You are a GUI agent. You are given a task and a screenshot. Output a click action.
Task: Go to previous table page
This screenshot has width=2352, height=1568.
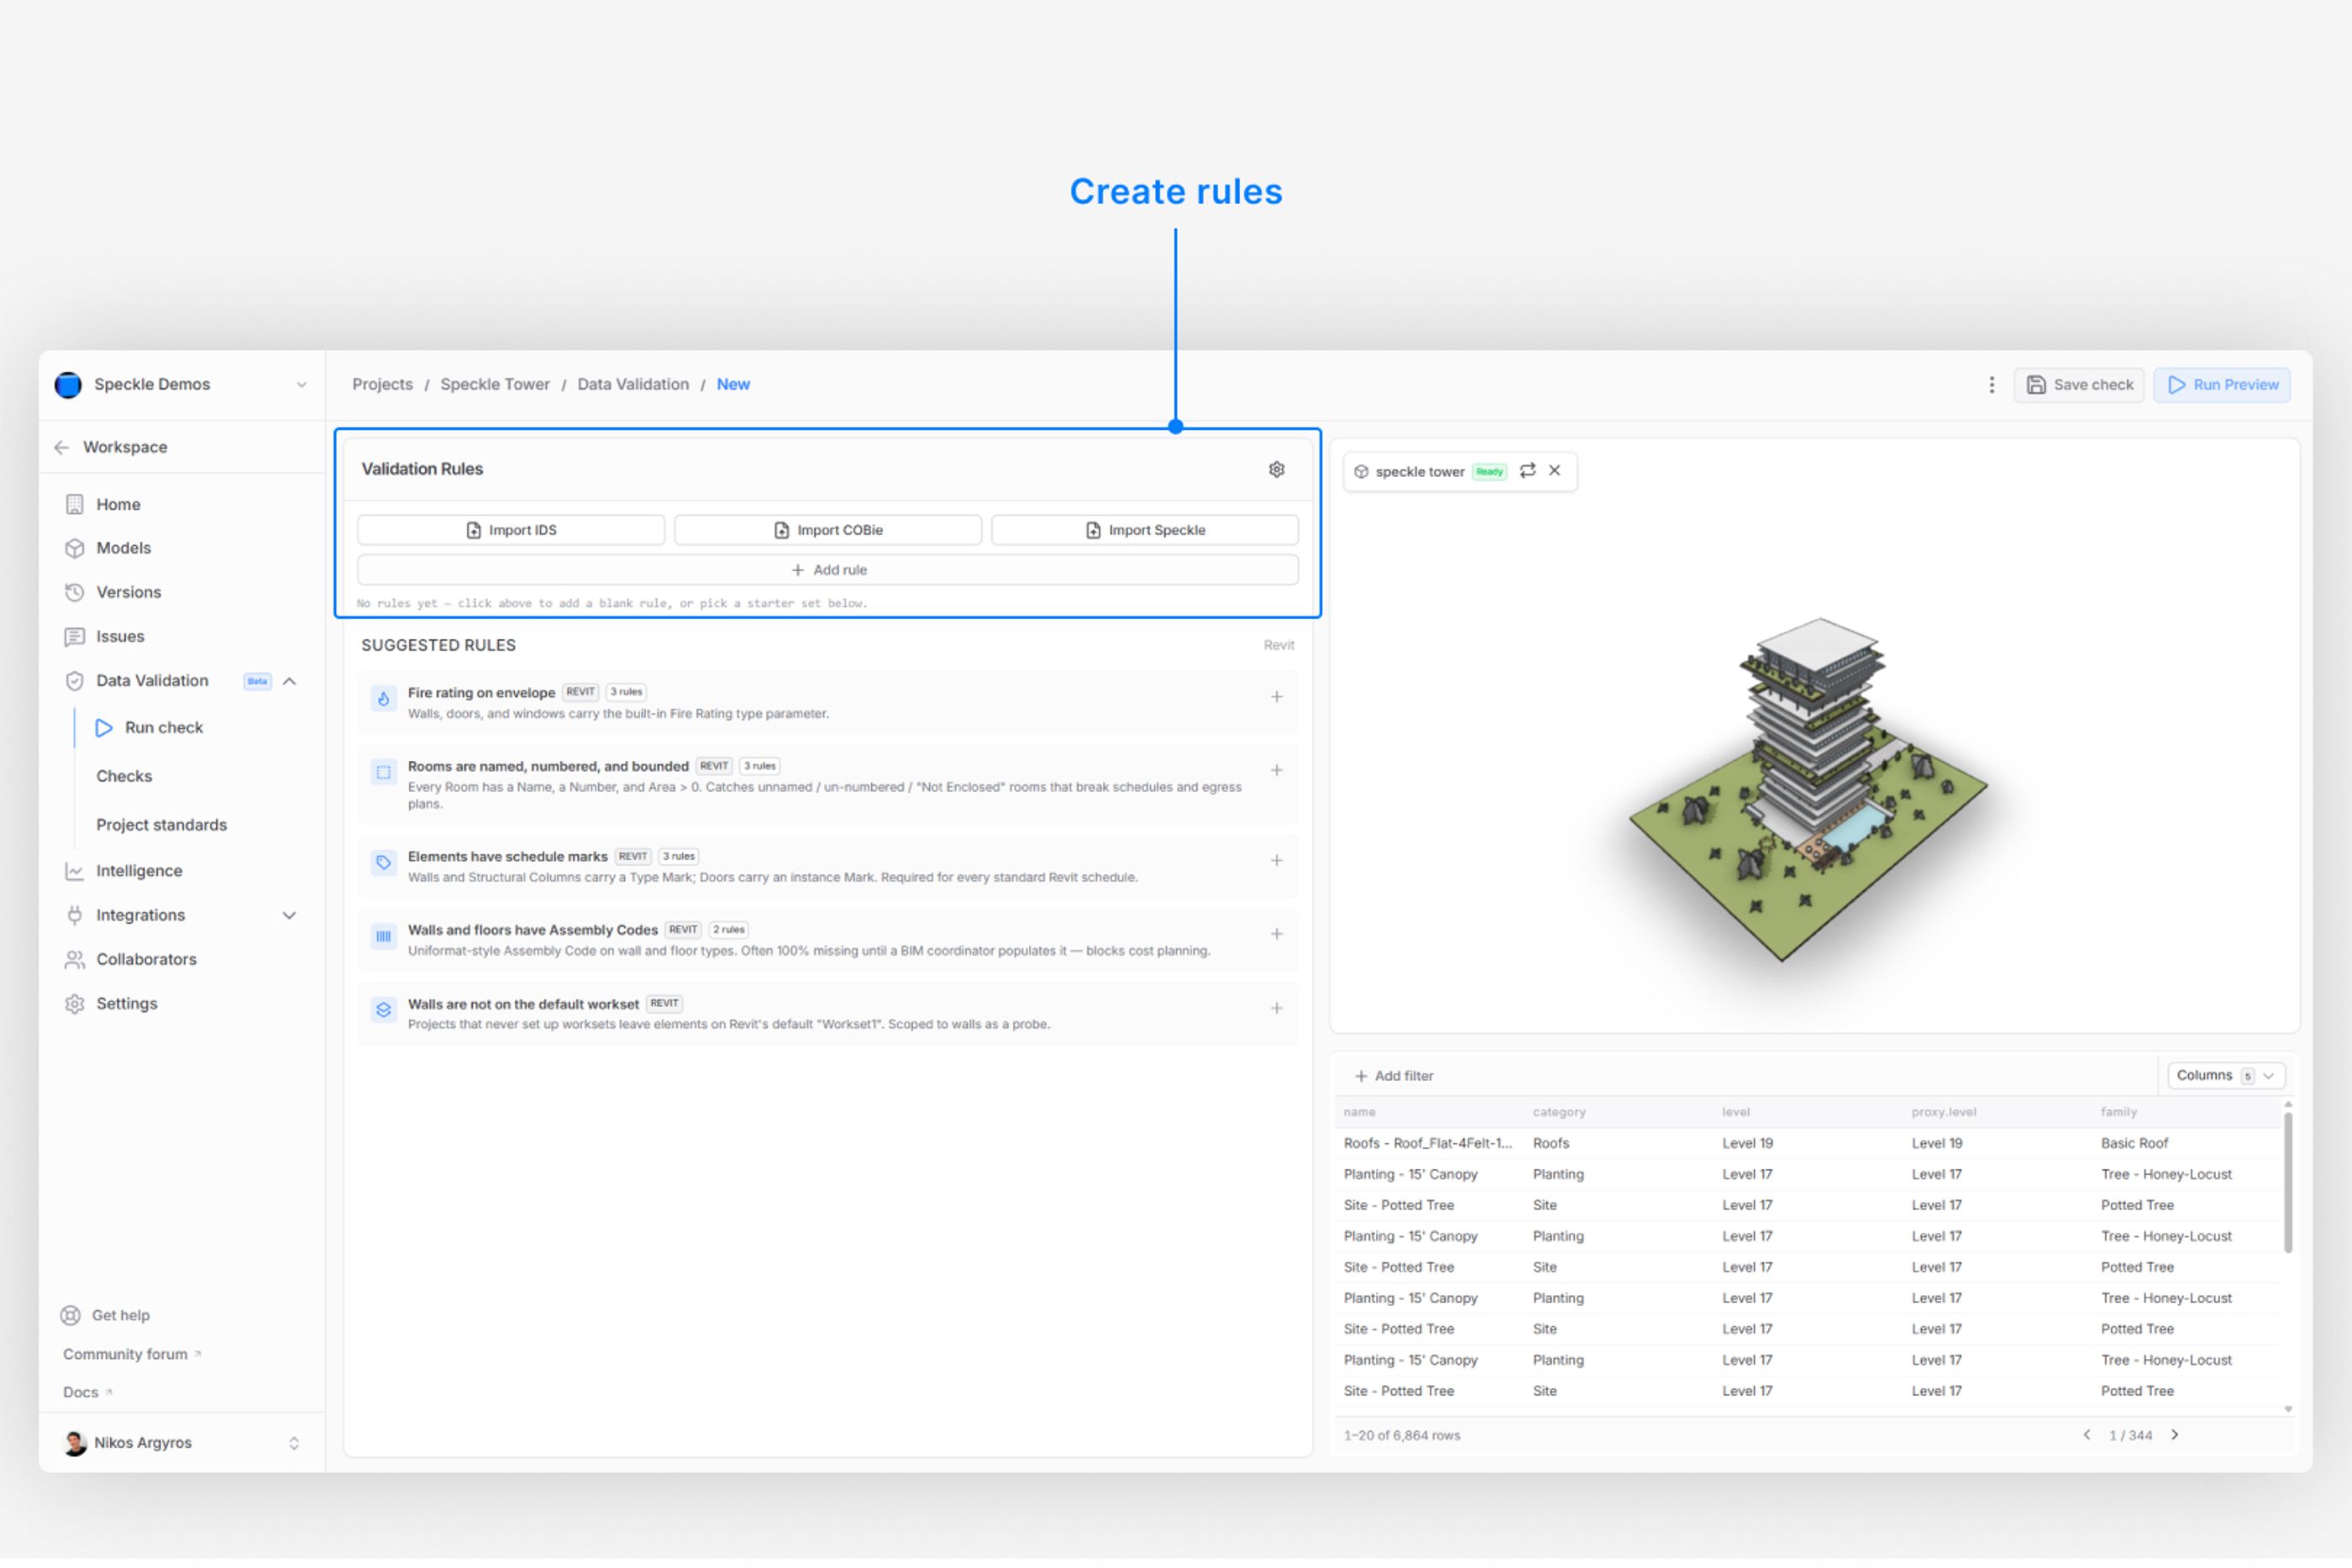tap(2087, 1436)
